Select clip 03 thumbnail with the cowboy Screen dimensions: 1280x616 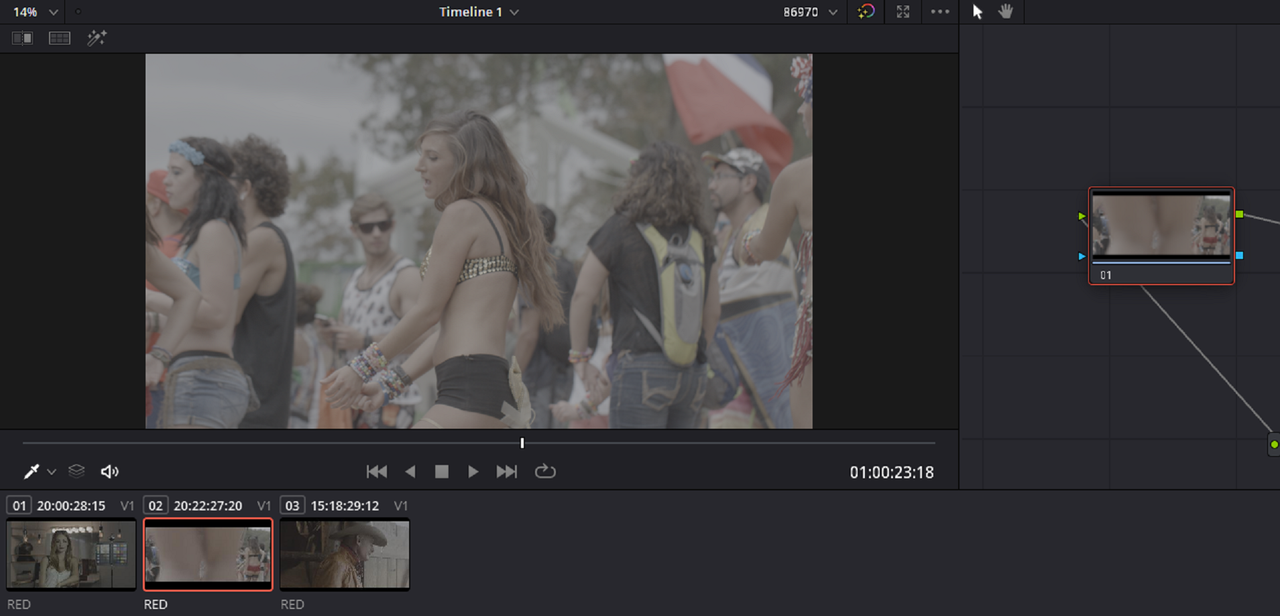click(x=345, y=554)
